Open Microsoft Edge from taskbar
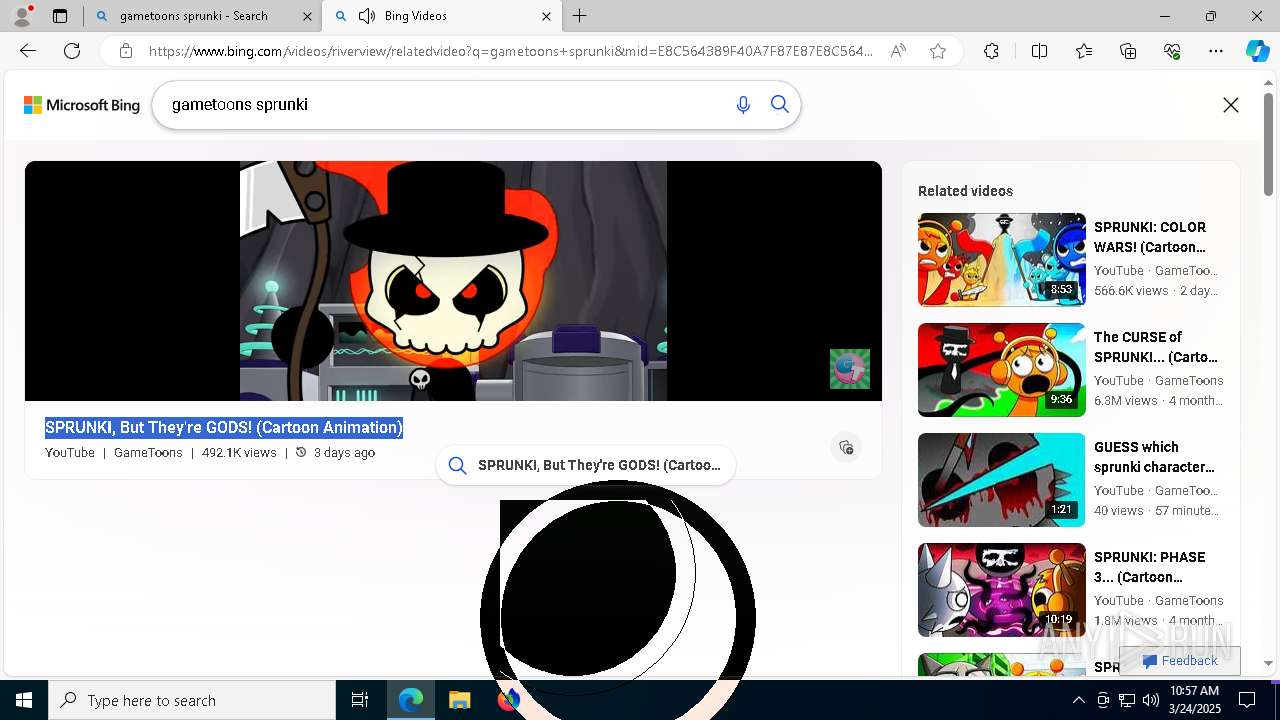Image resolution: width=1280 pixels, height=720 pixels. click(x=411, y=700)
